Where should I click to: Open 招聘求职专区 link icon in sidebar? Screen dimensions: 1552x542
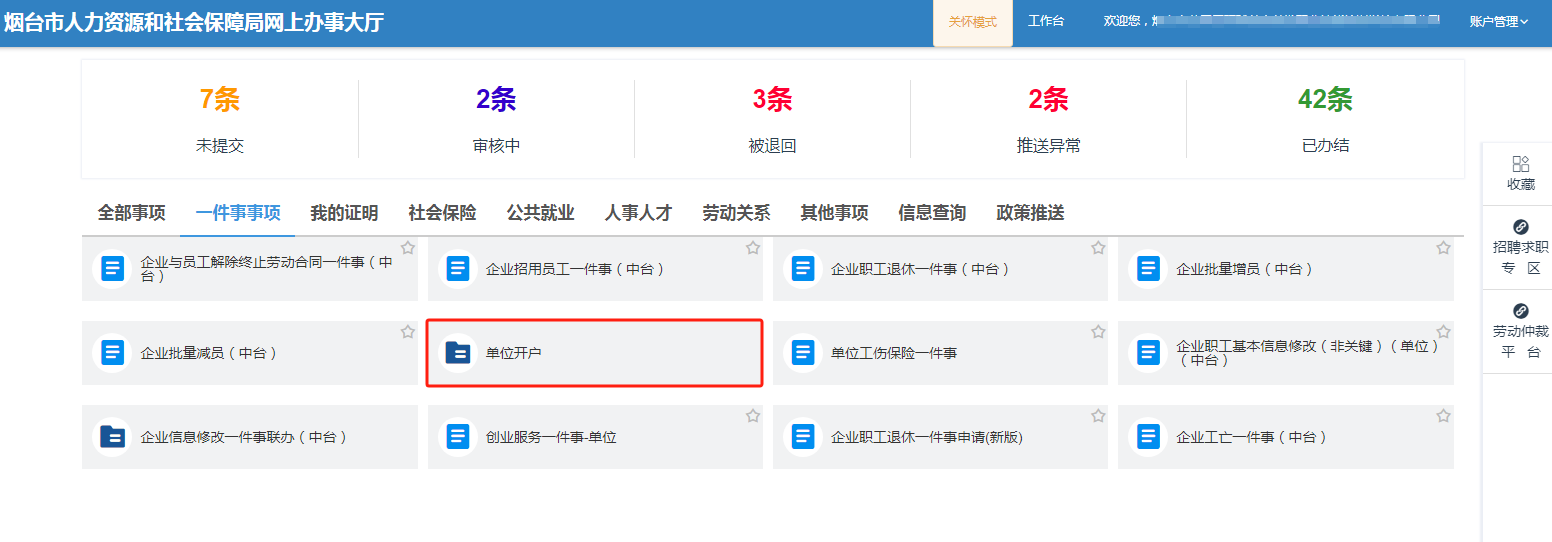tap(1520, 227)
